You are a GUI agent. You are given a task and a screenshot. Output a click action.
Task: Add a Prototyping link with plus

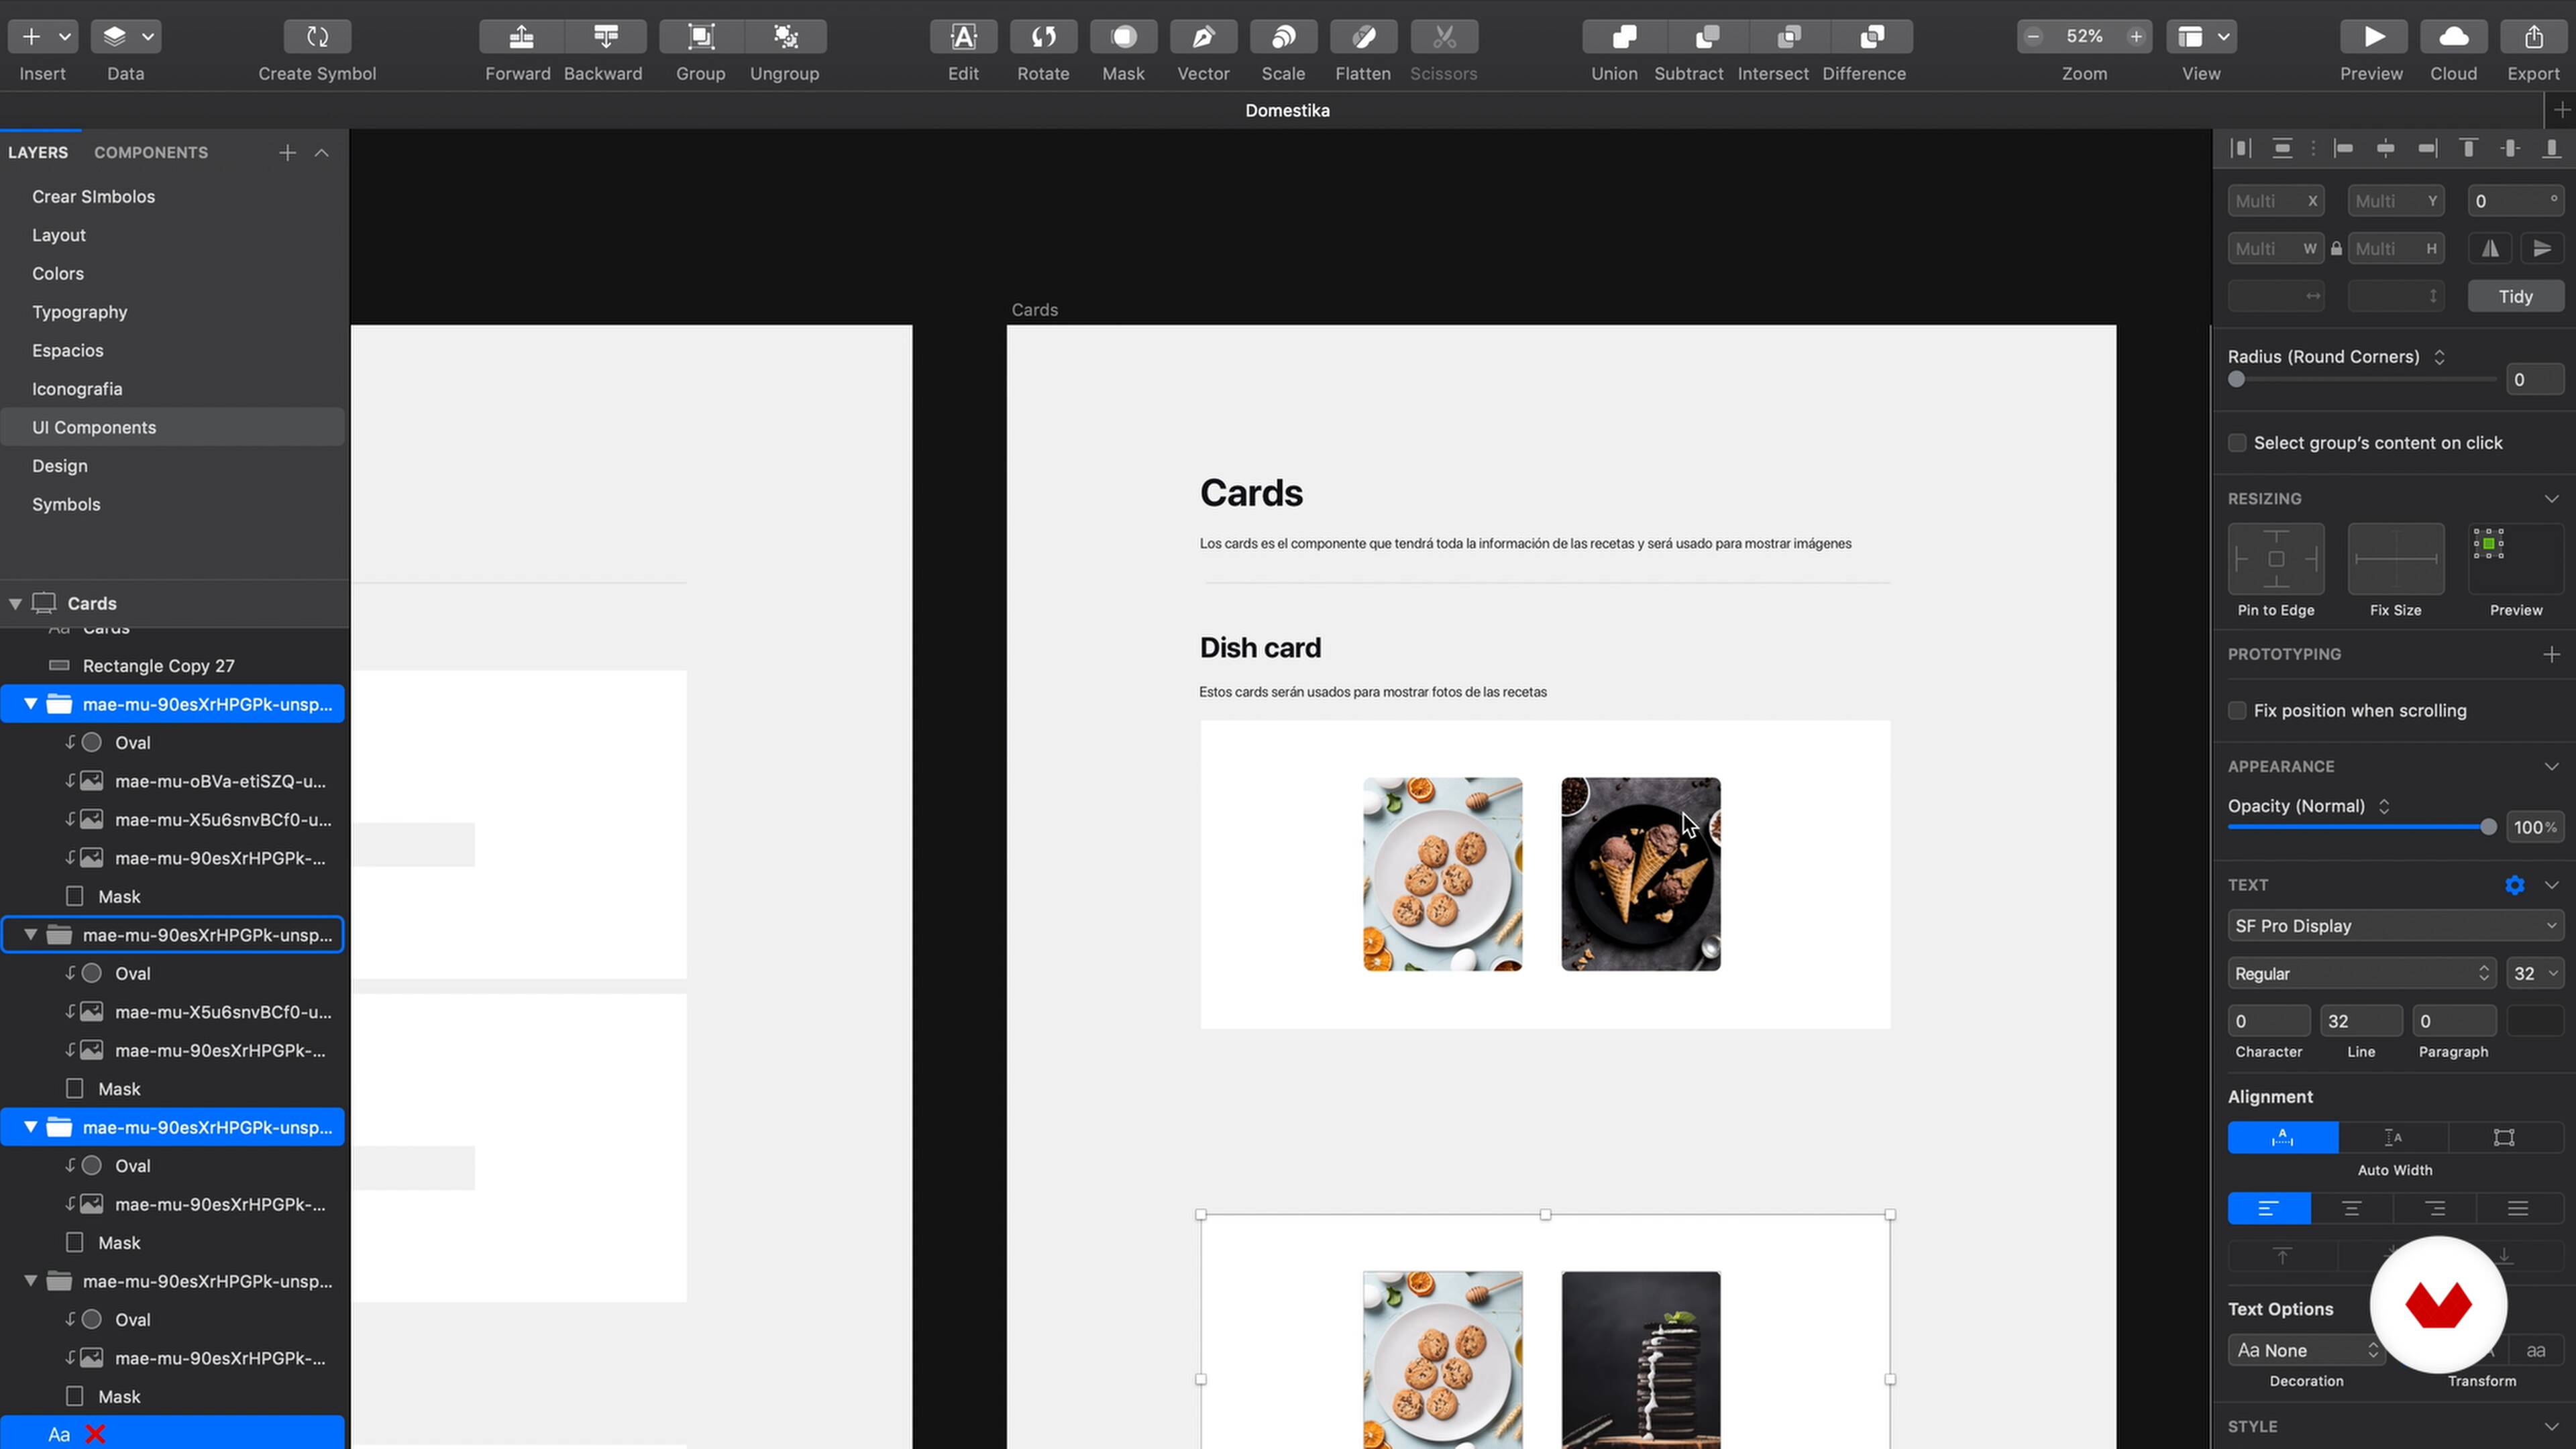click(2551, 654)
